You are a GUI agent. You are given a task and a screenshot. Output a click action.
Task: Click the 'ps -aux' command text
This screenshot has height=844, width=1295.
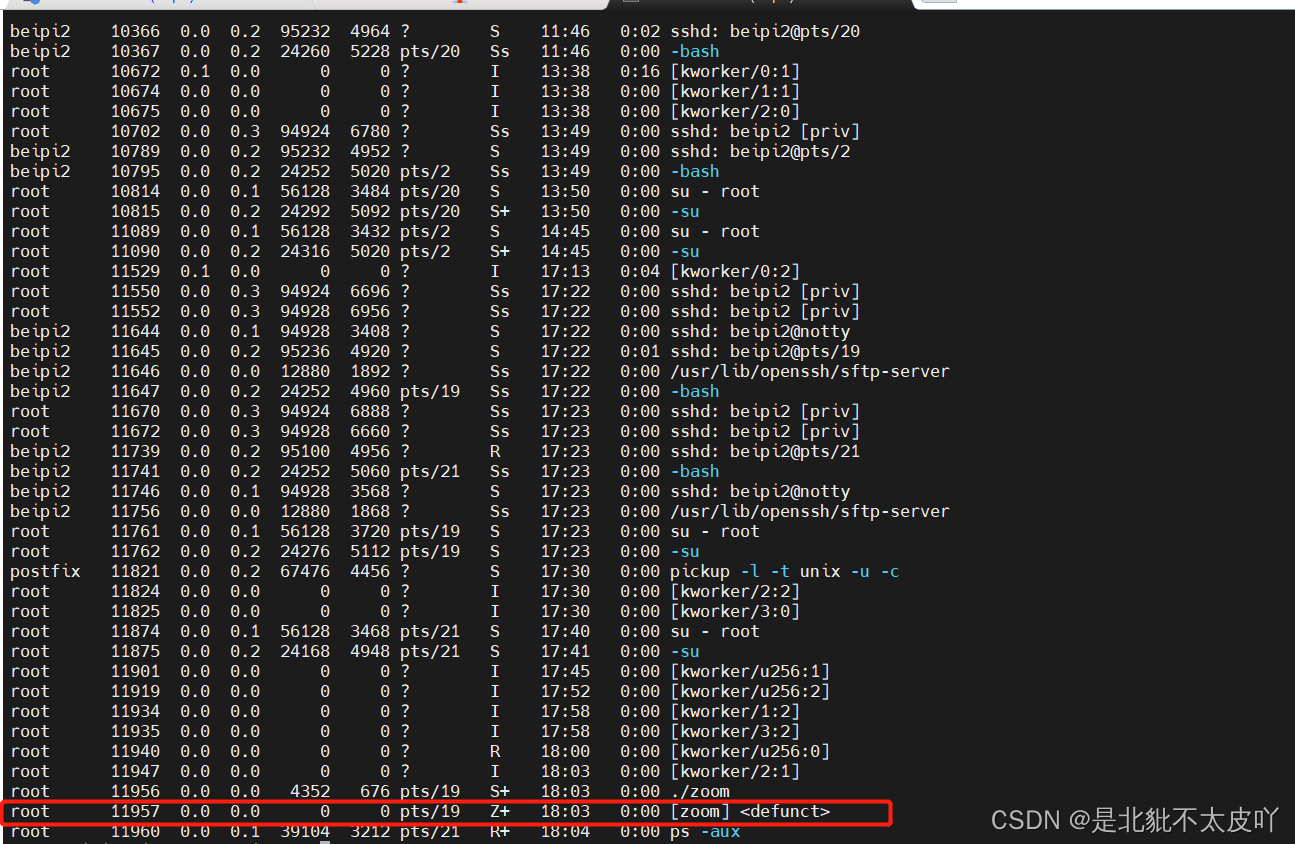click(x=705, y=831)
